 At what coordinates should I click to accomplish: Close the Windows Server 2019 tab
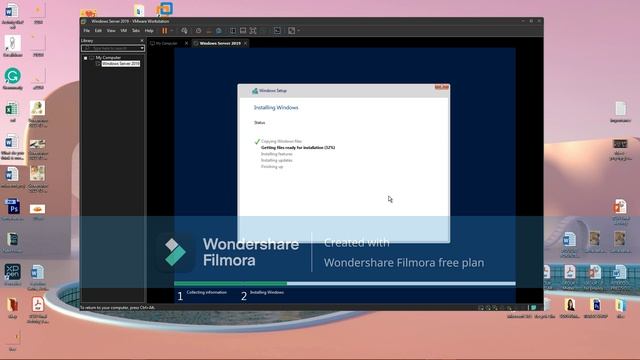[245, 43]
